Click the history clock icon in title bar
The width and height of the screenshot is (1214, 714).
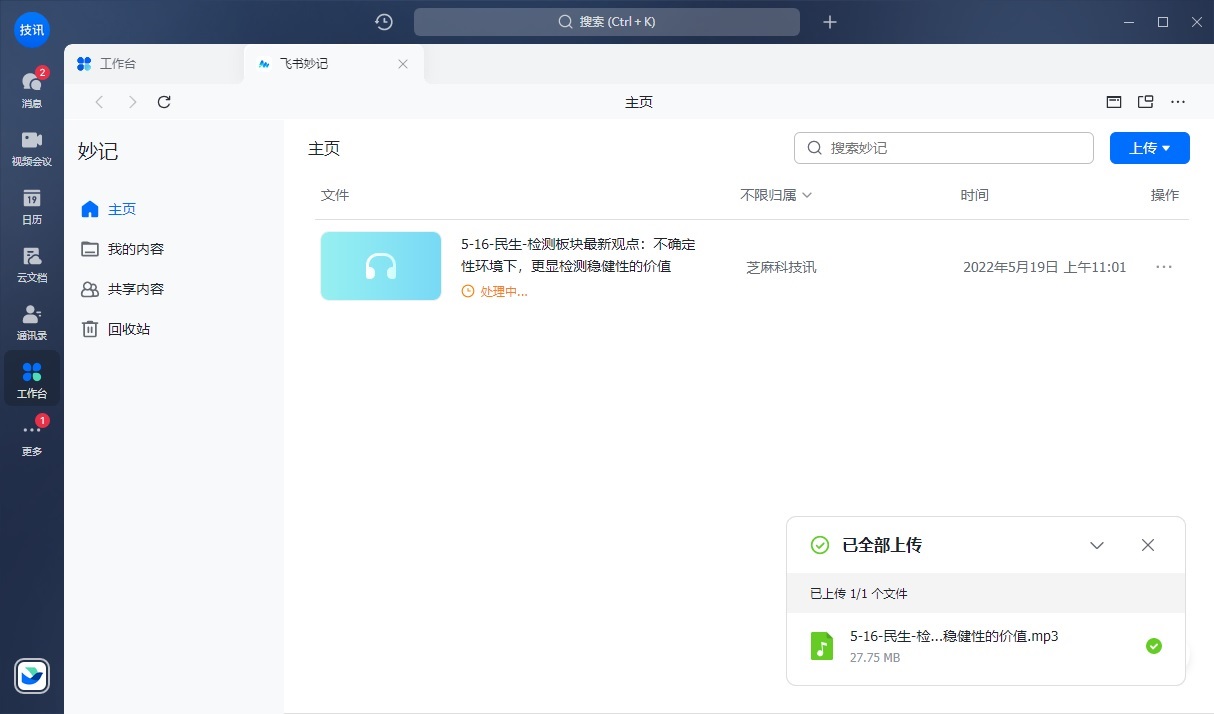click(x=383, y=21)
